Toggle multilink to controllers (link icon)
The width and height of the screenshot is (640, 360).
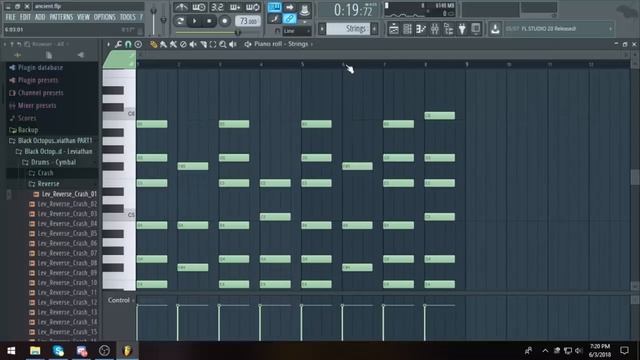click(x=289, y=19)
